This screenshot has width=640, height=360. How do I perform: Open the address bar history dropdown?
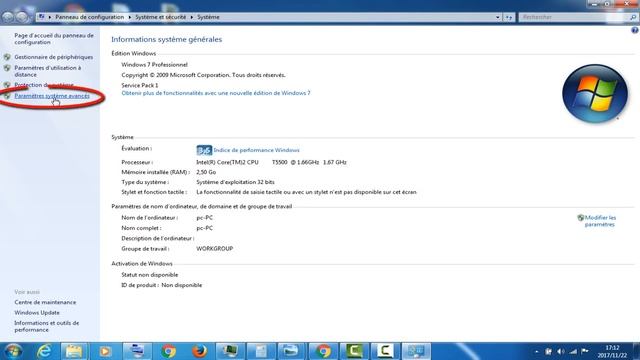pos(497,17)
